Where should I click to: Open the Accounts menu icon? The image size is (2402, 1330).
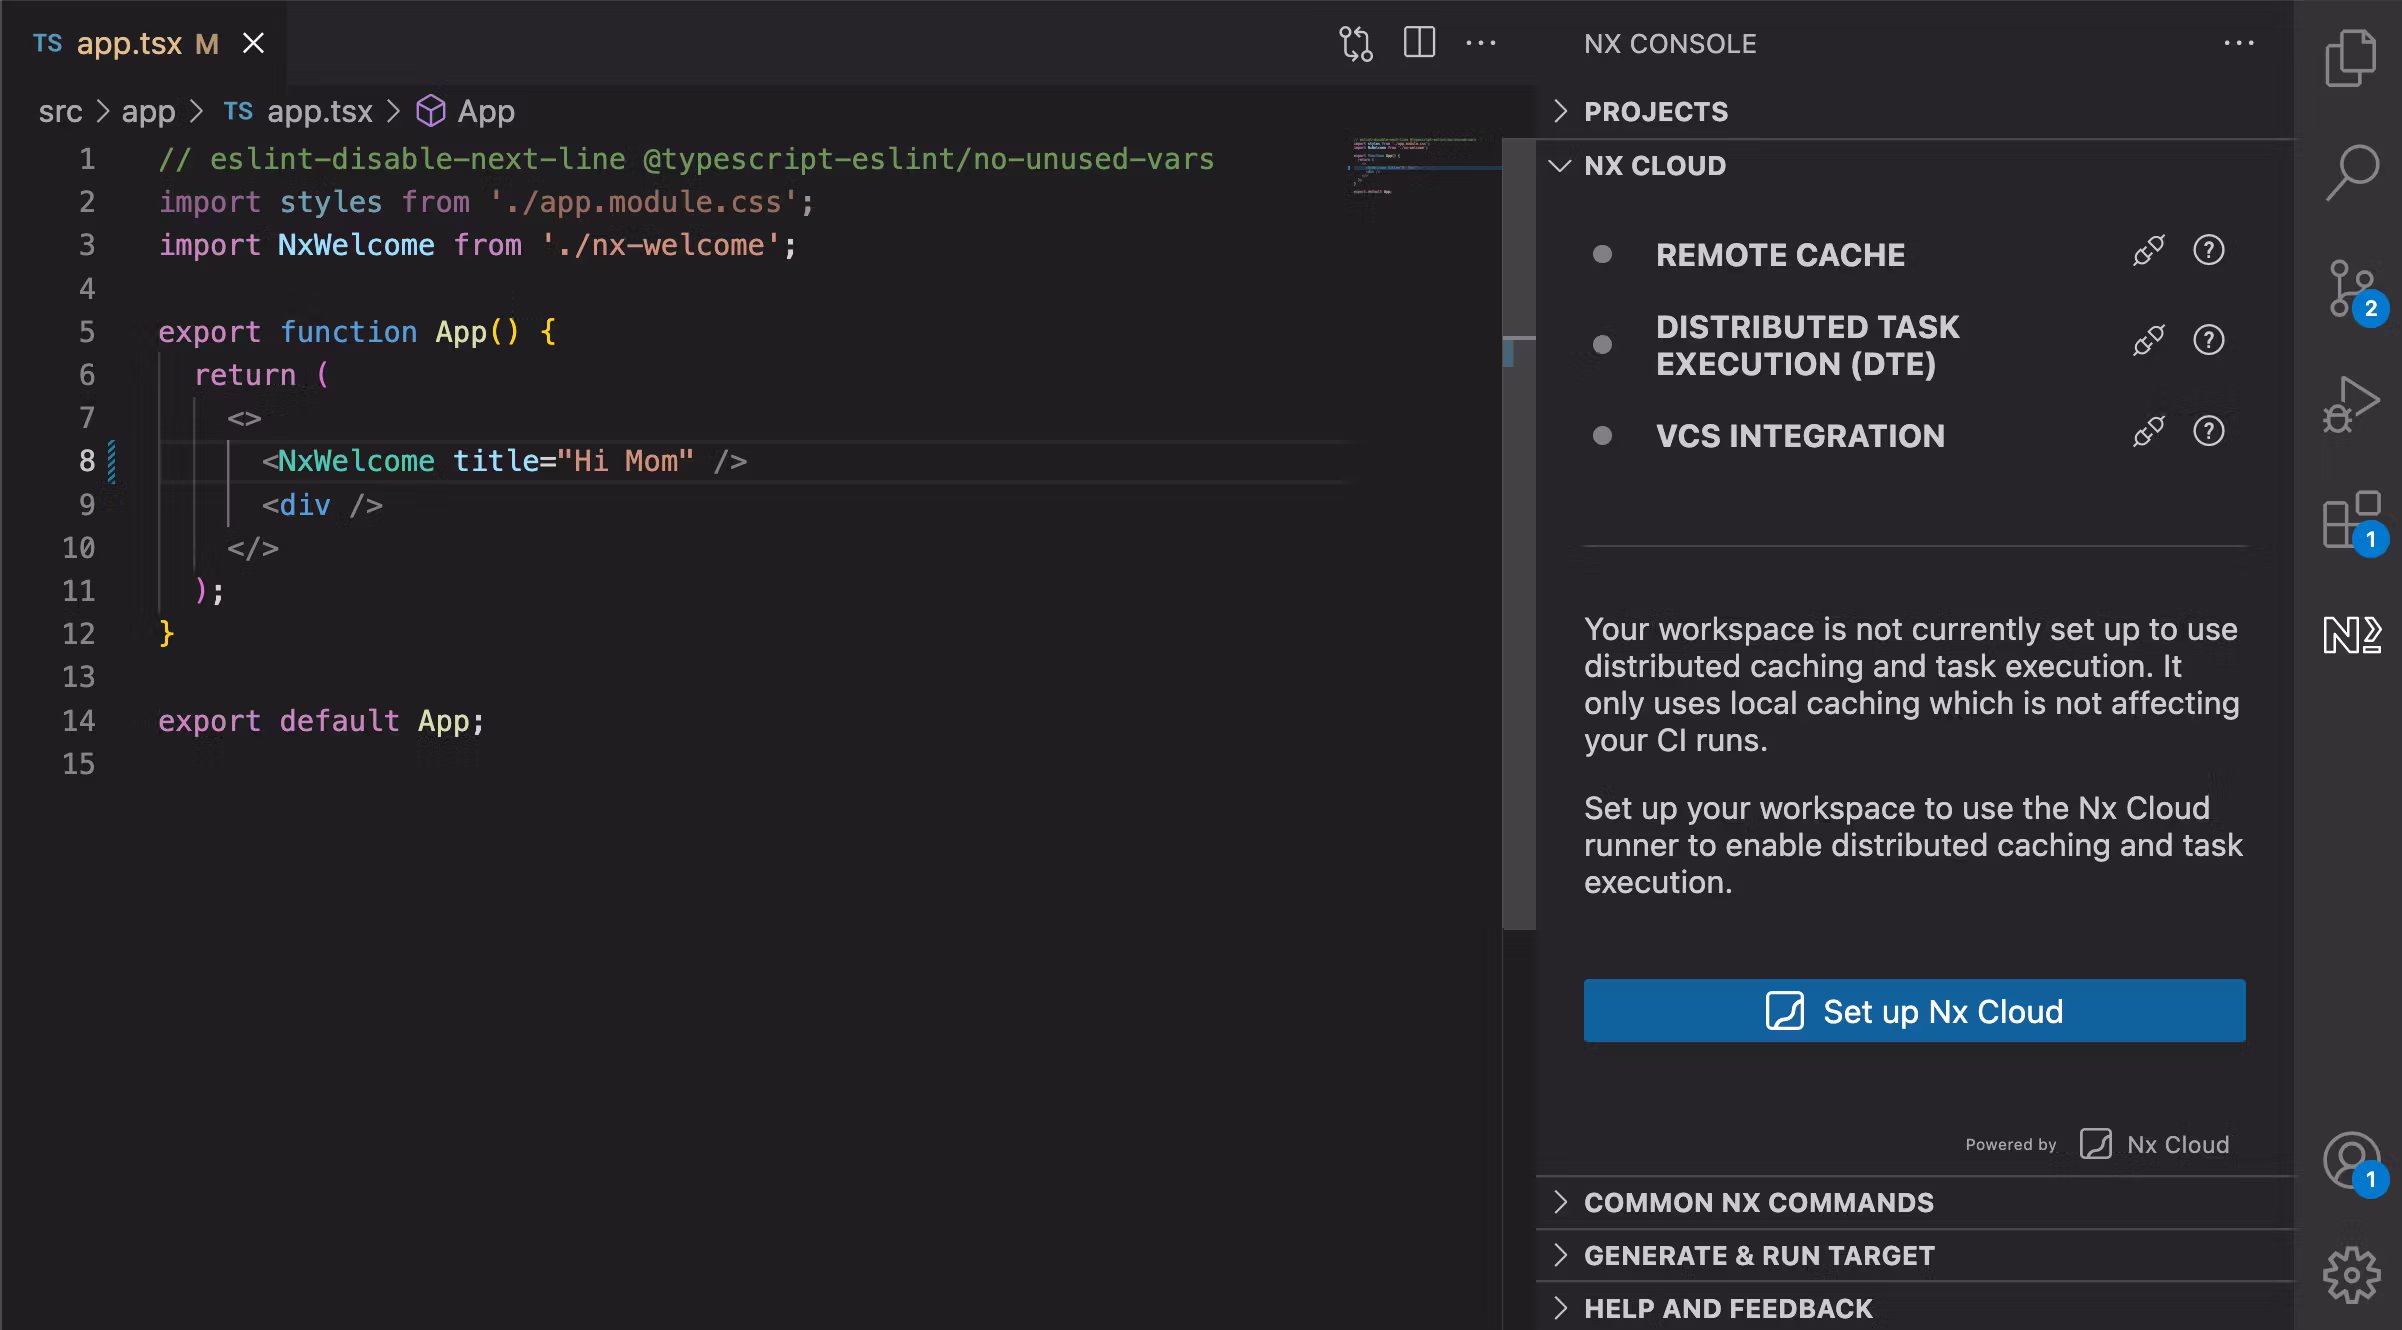[2350, 1160]
